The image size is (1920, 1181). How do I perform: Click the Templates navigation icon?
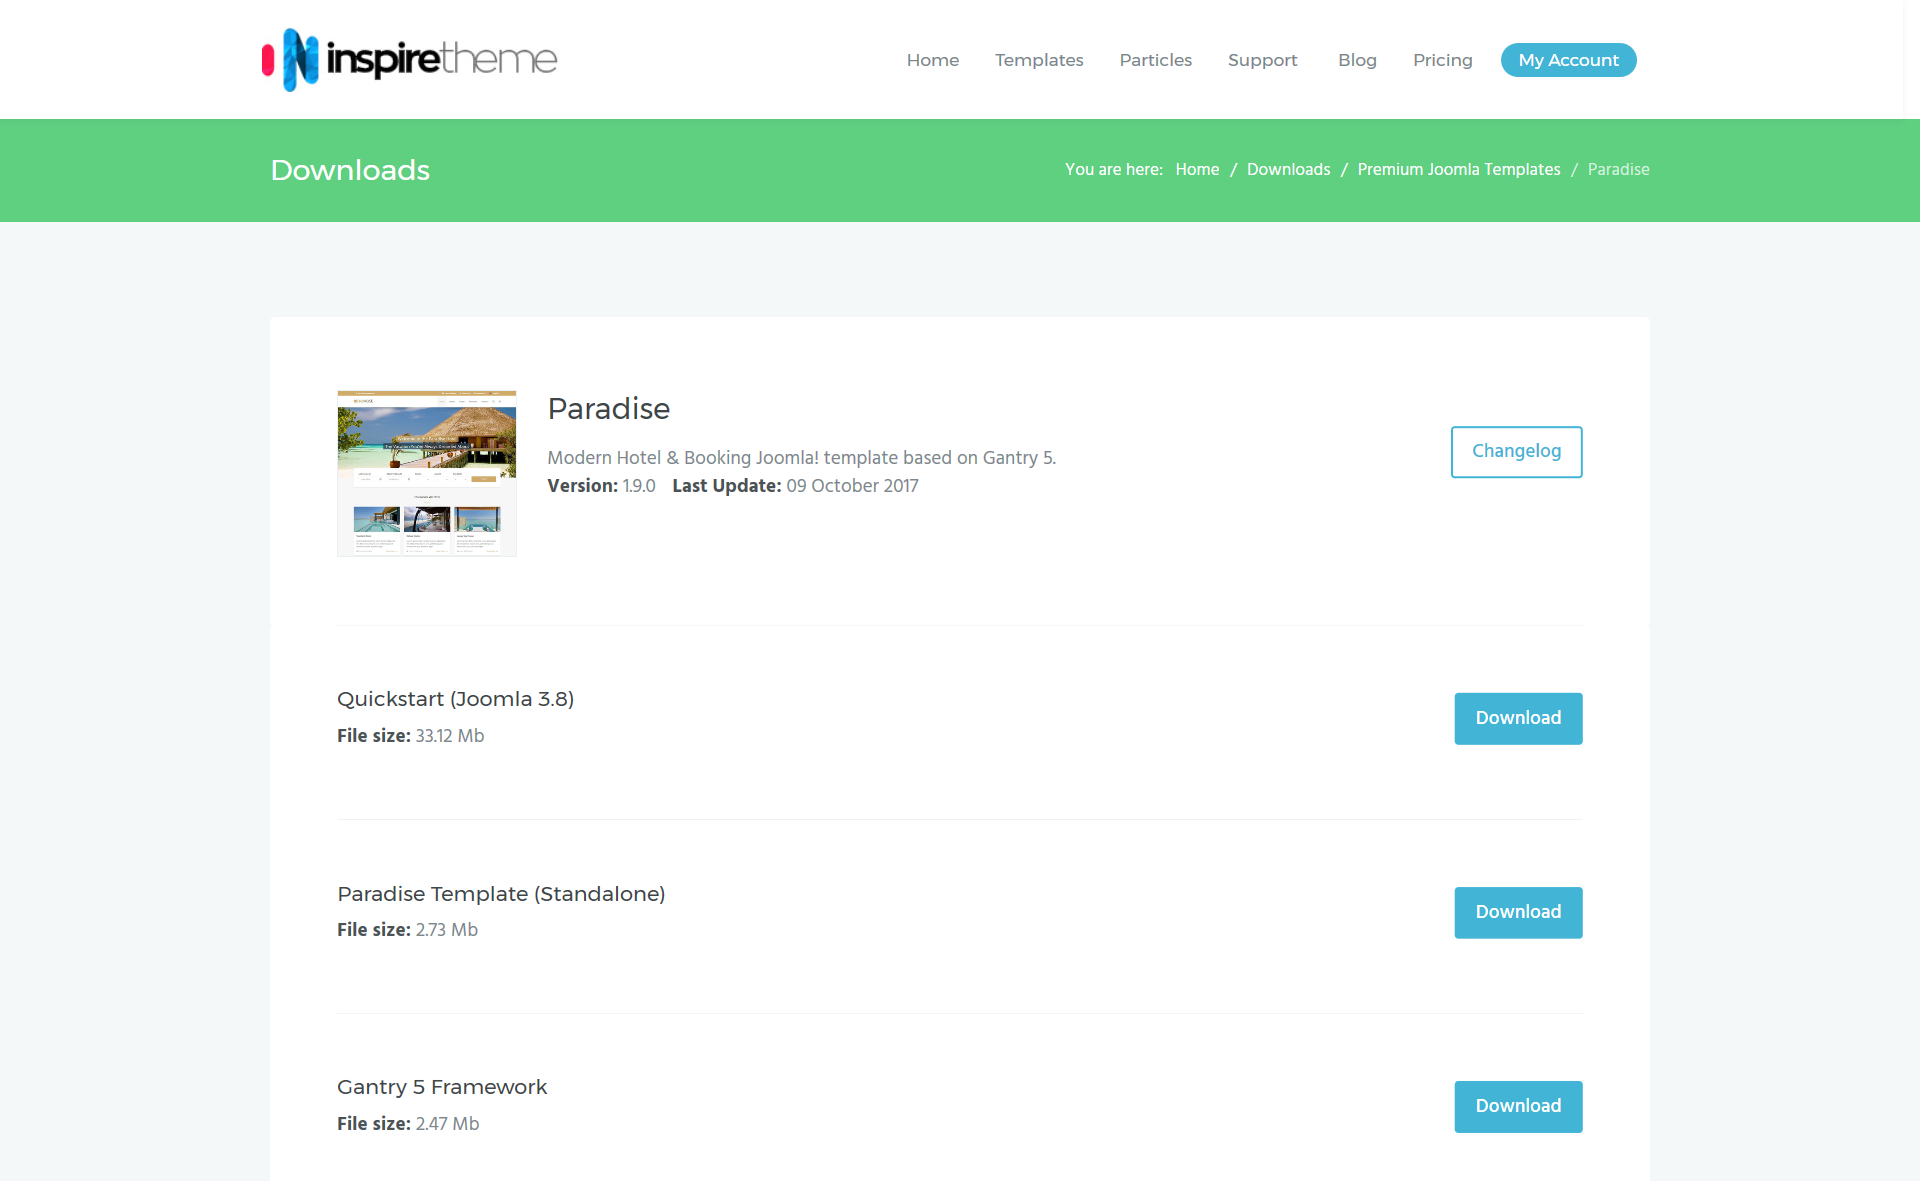(1040, 59)
